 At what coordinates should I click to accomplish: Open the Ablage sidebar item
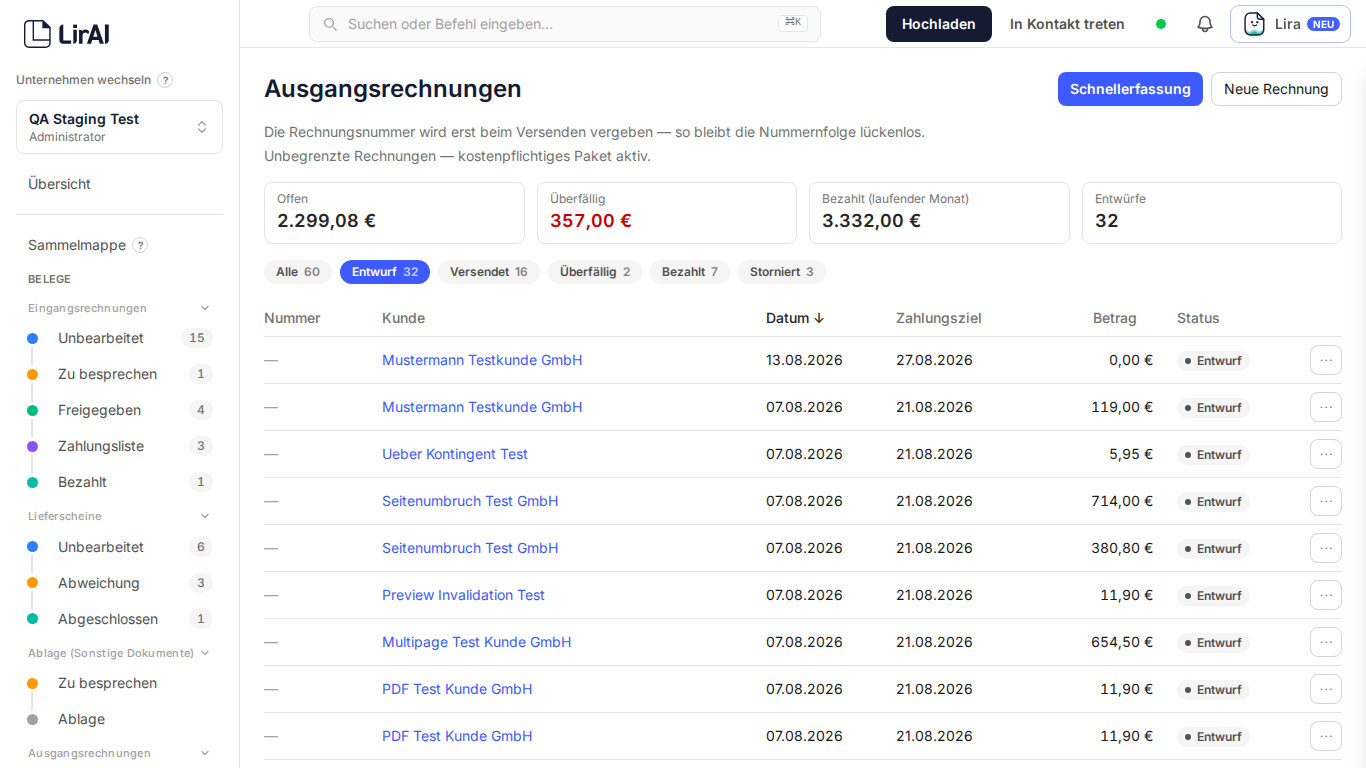pyautogui.click(x=119, y=719)
